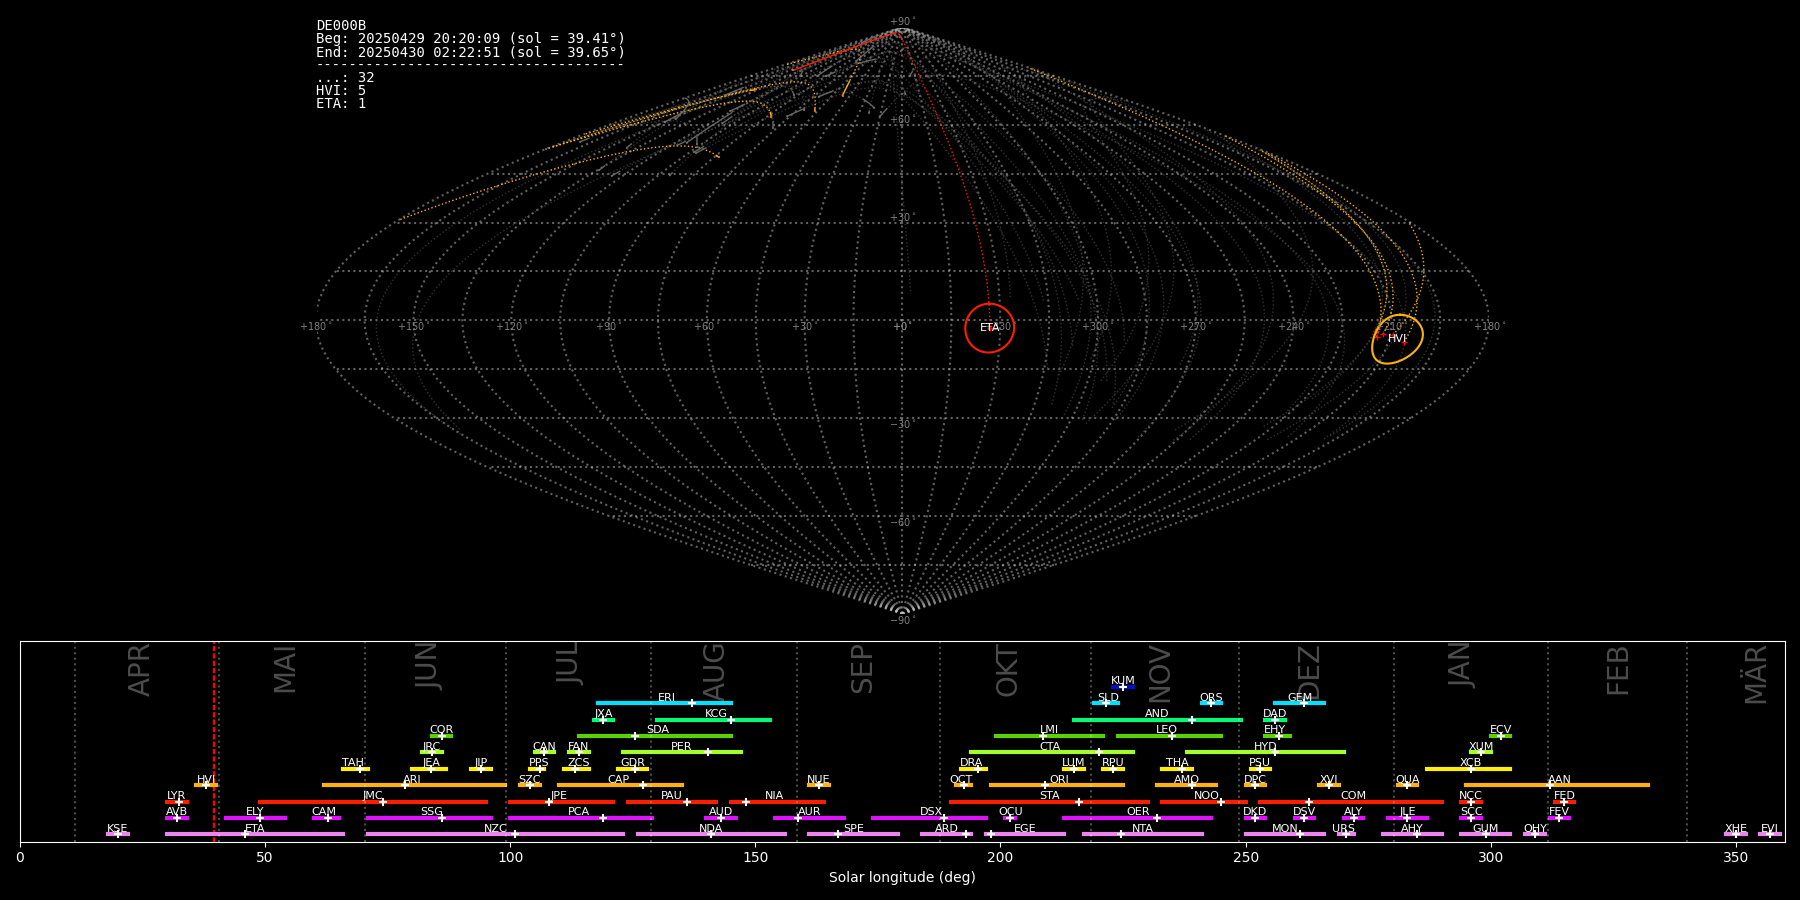Click the JUL month label in timeline

pos(568,663)
